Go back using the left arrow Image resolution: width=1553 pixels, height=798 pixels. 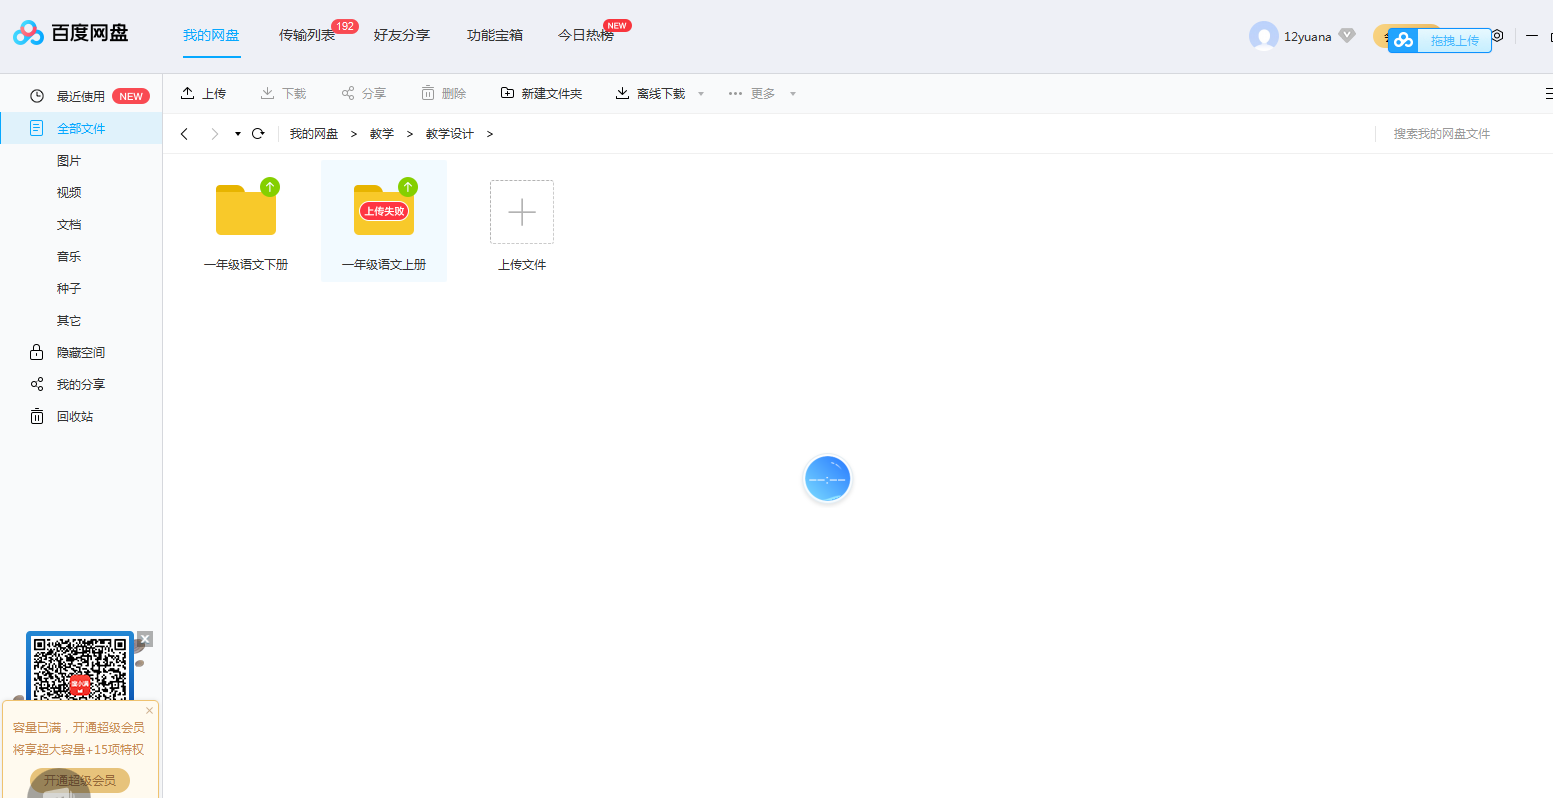coord(184,134)
